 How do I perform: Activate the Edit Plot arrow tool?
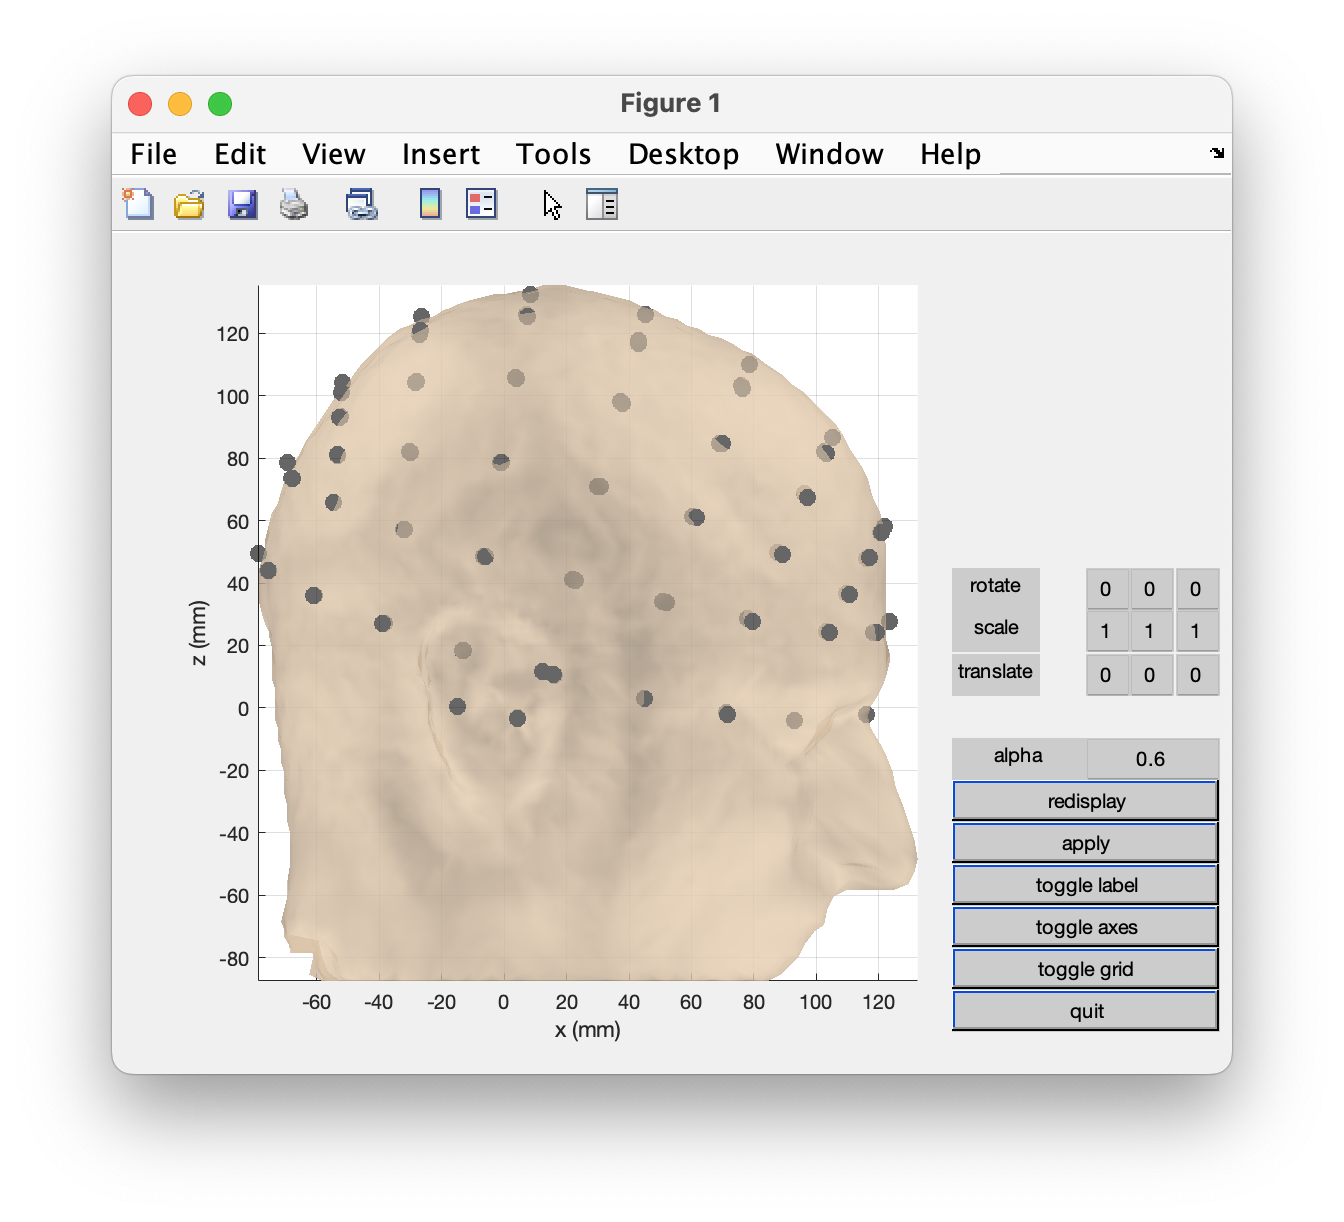(552, 204)
